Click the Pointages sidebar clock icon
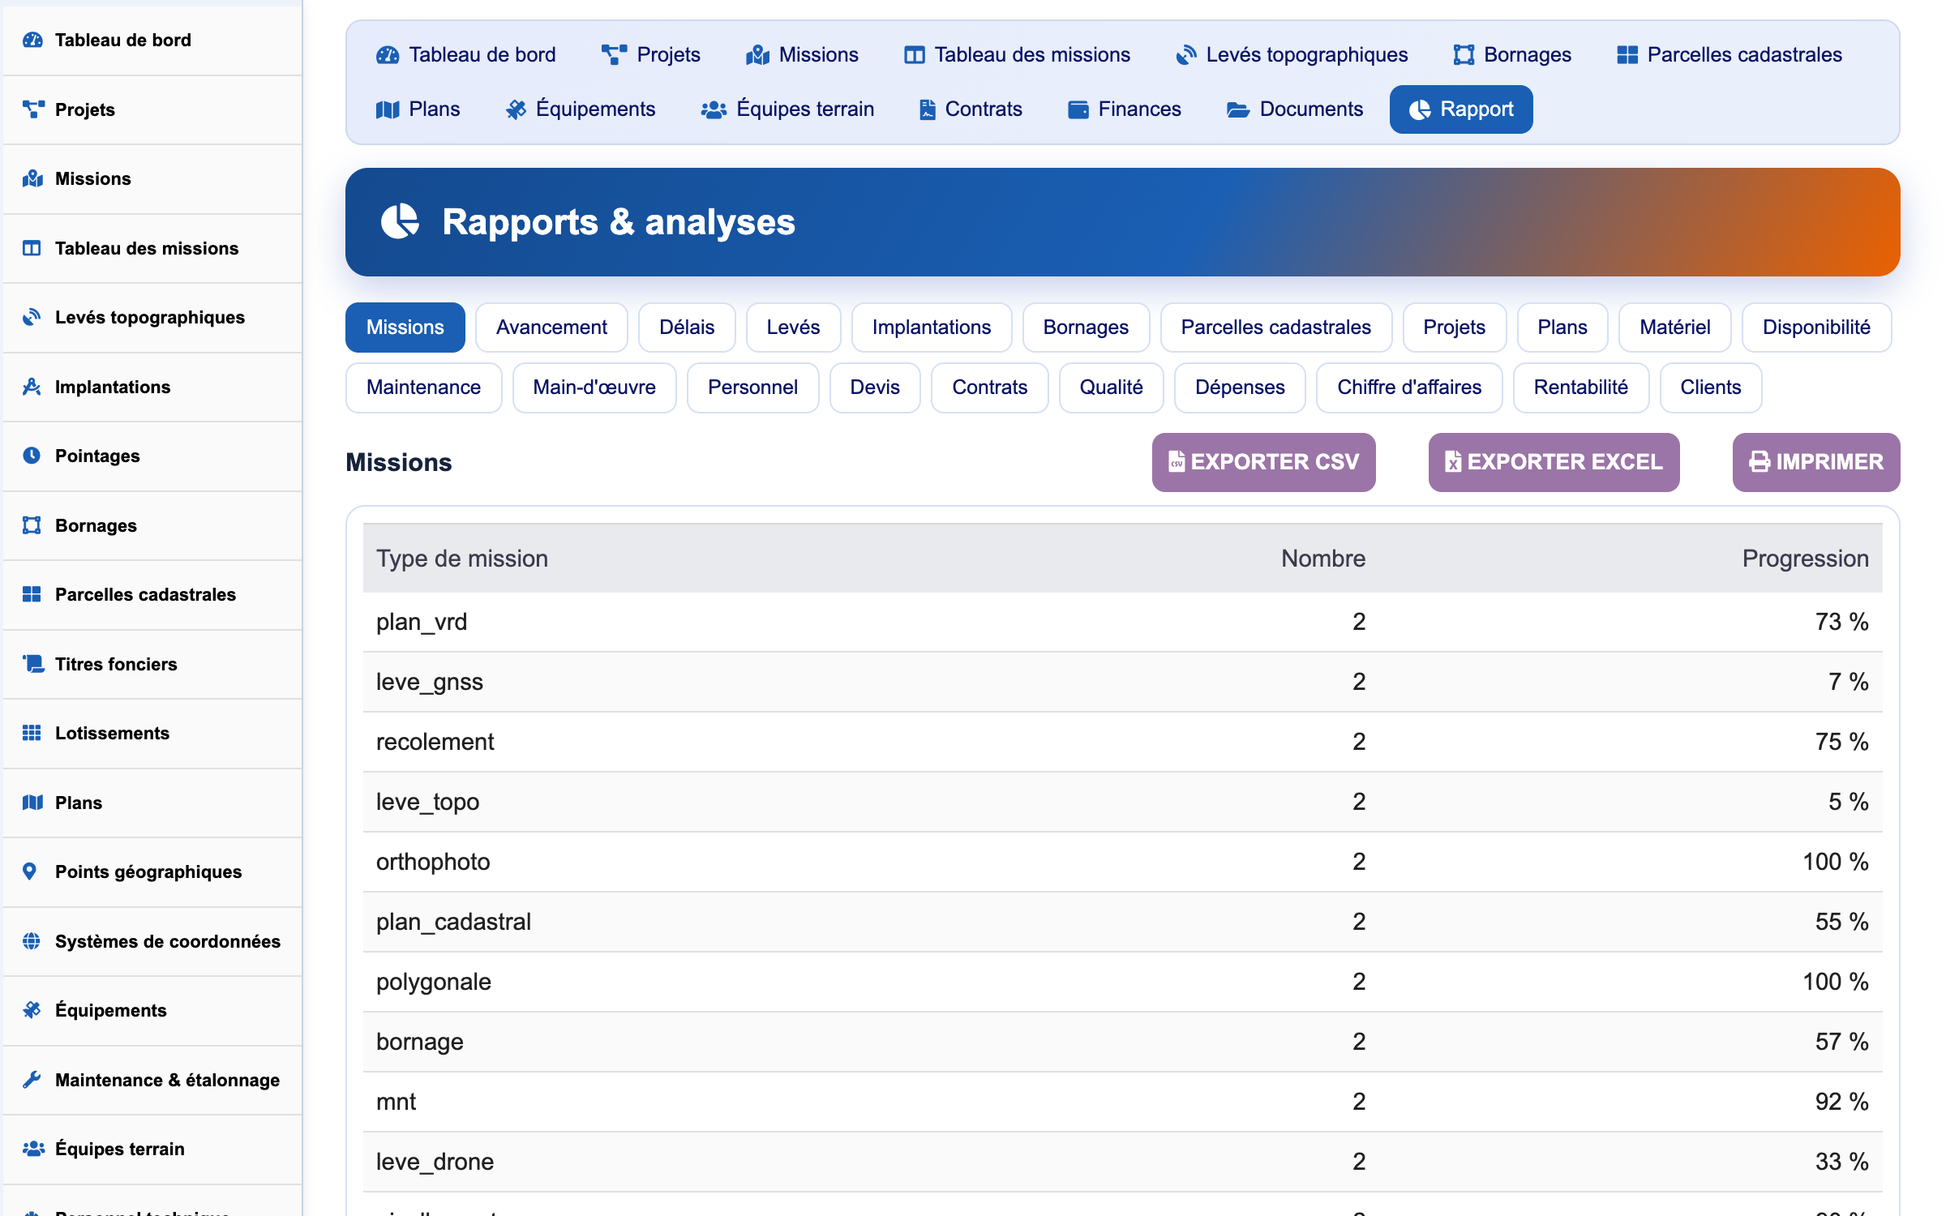The image size is (1946, 1216). tap(32, 456)
